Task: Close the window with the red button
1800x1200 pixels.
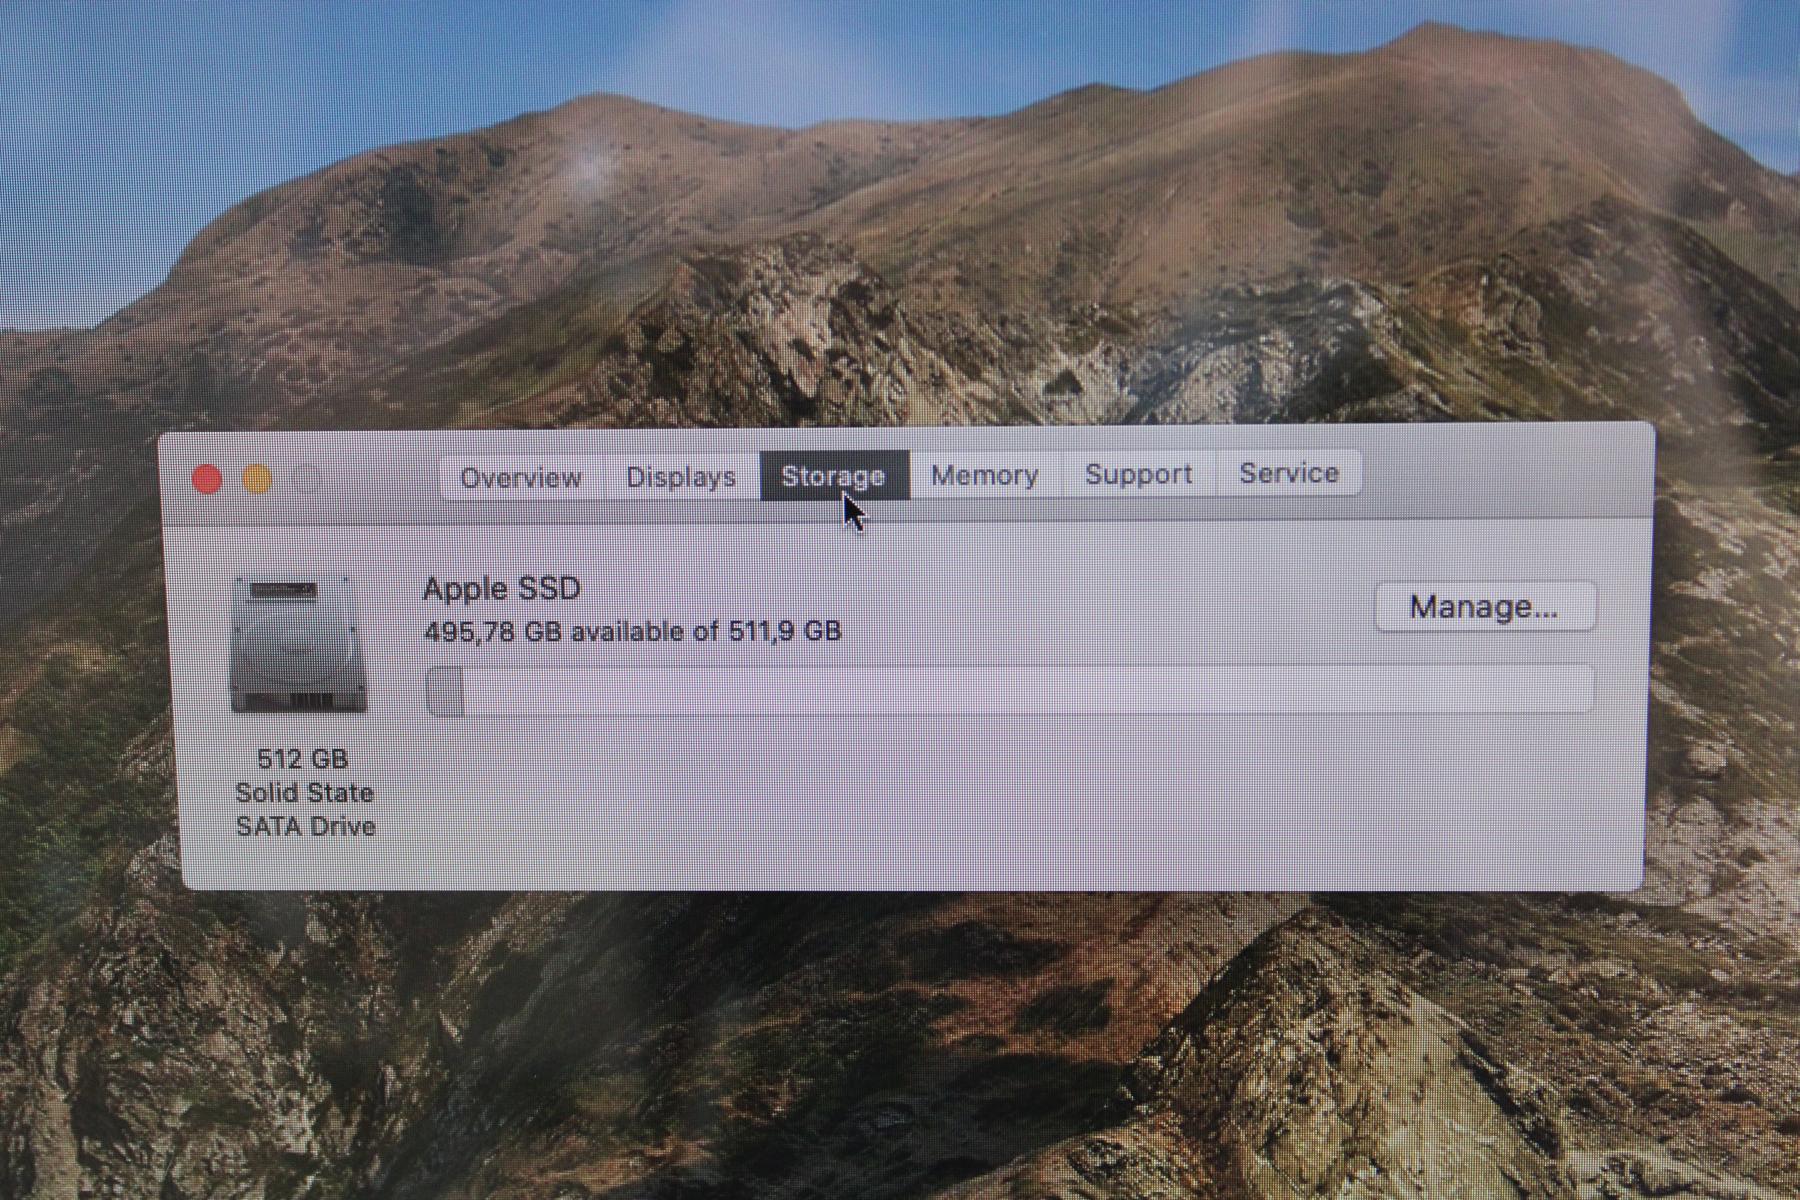Action: 207,480
